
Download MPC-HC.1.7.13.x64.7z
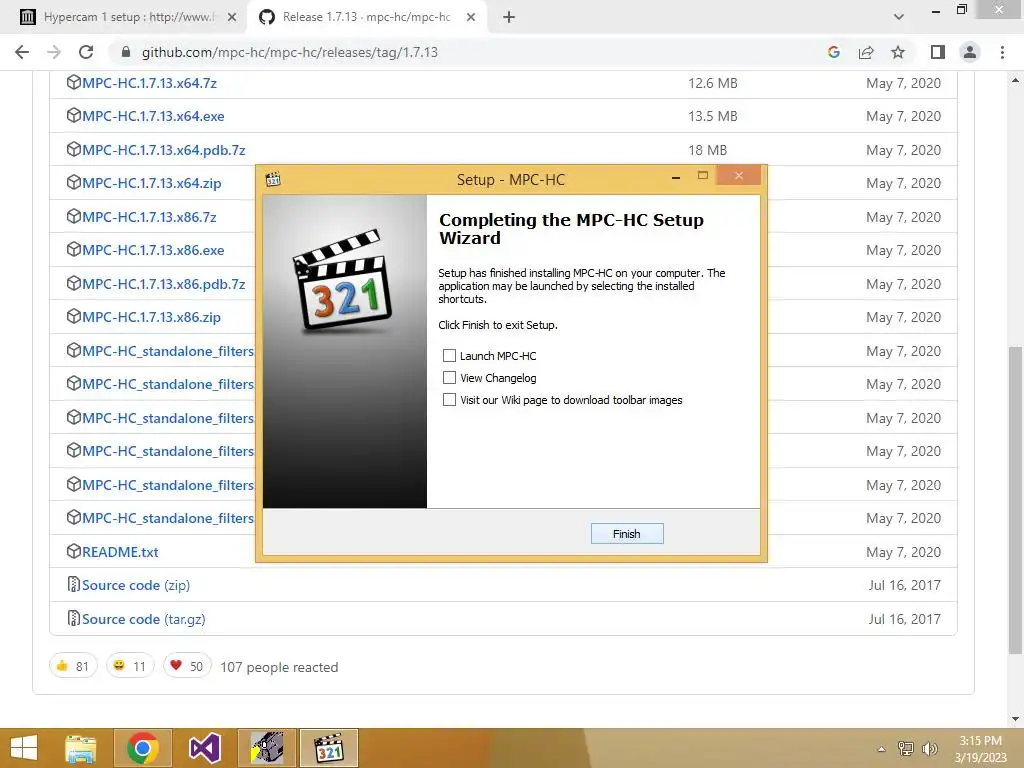pyautogui.click(x=149, y=83)
